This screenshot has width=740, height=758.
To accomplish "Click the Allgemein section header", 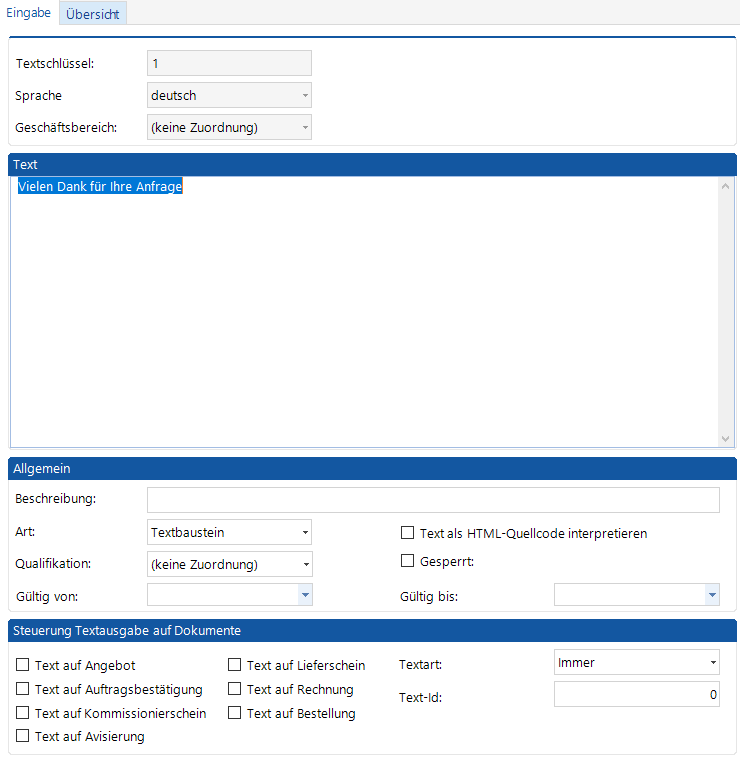I will [372, 468].
